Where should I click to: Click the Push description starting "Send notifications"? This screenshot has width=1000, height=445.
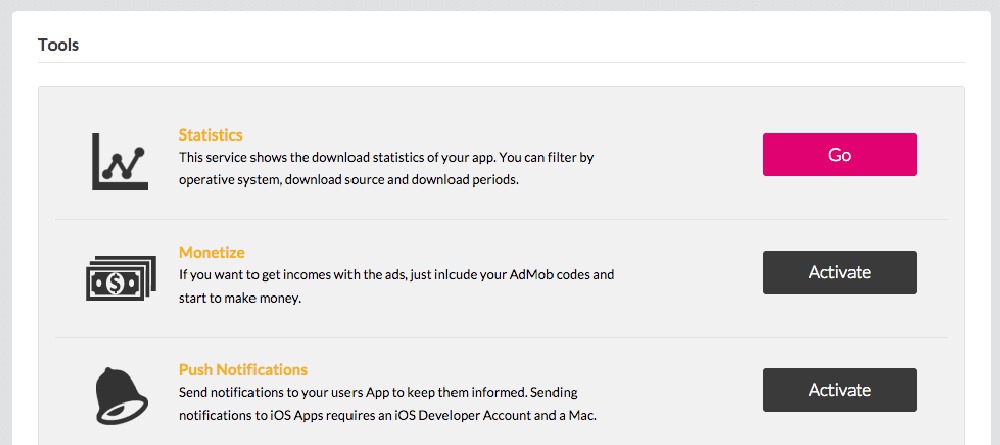(388, 404)
